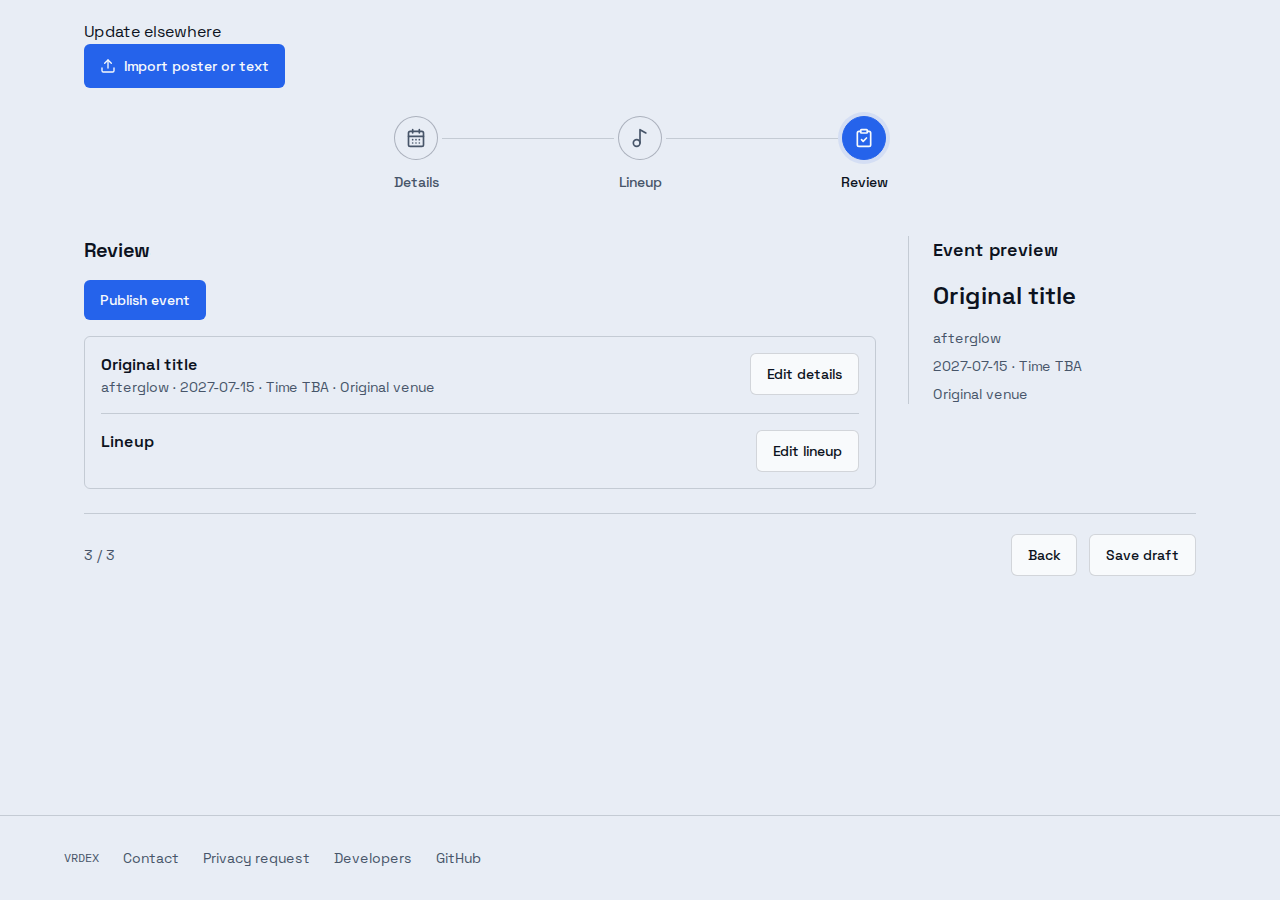Image resolution: width=1280 pixels, height=900 pixels.
Task: Open Edit lineup
Action: click(x=807, y=451)
